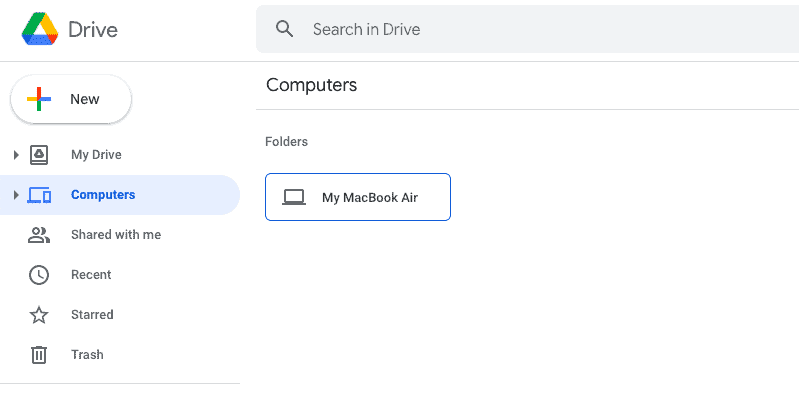Open Shared with me
This screenshot has height=400, width=799.
click(x=116, y=234)
